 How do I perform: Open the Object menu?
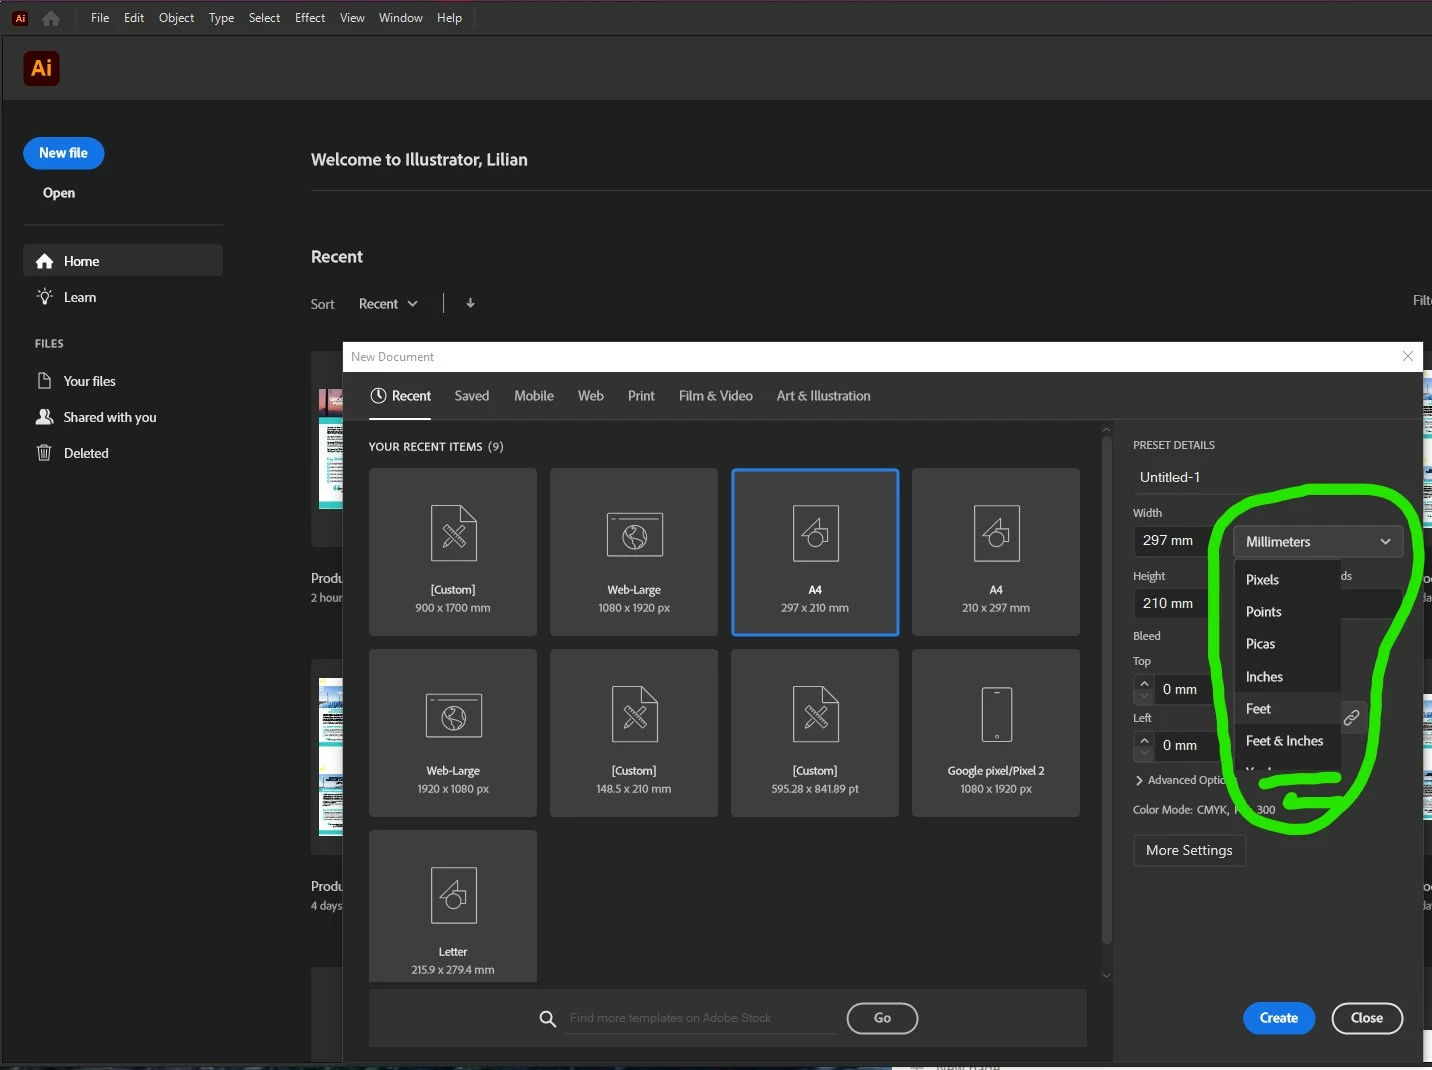tap(176, 18)
